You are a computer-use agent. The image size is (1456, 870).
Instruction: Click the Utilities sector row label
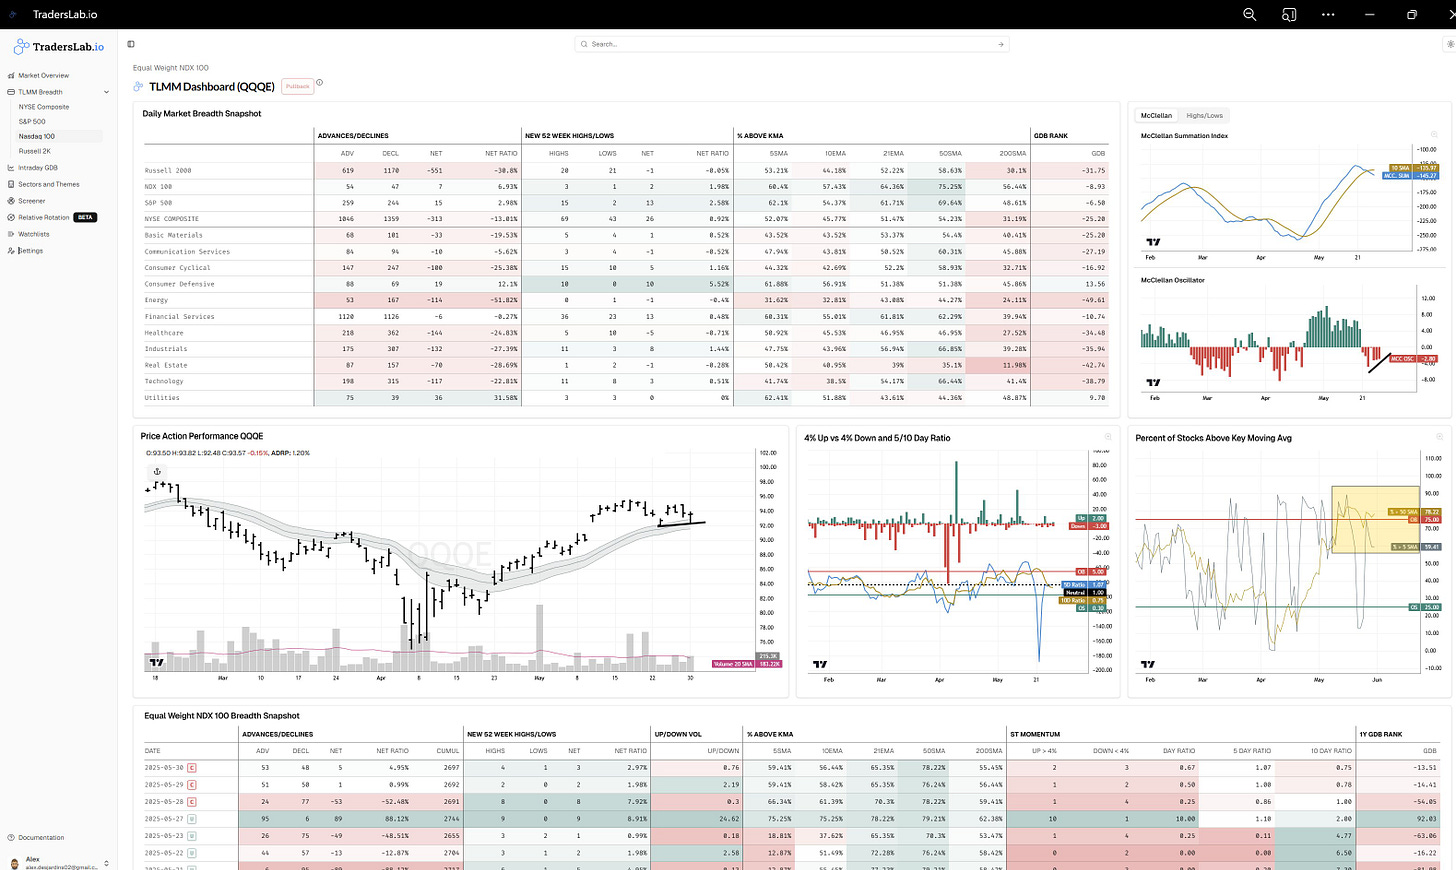click(162, 398)
